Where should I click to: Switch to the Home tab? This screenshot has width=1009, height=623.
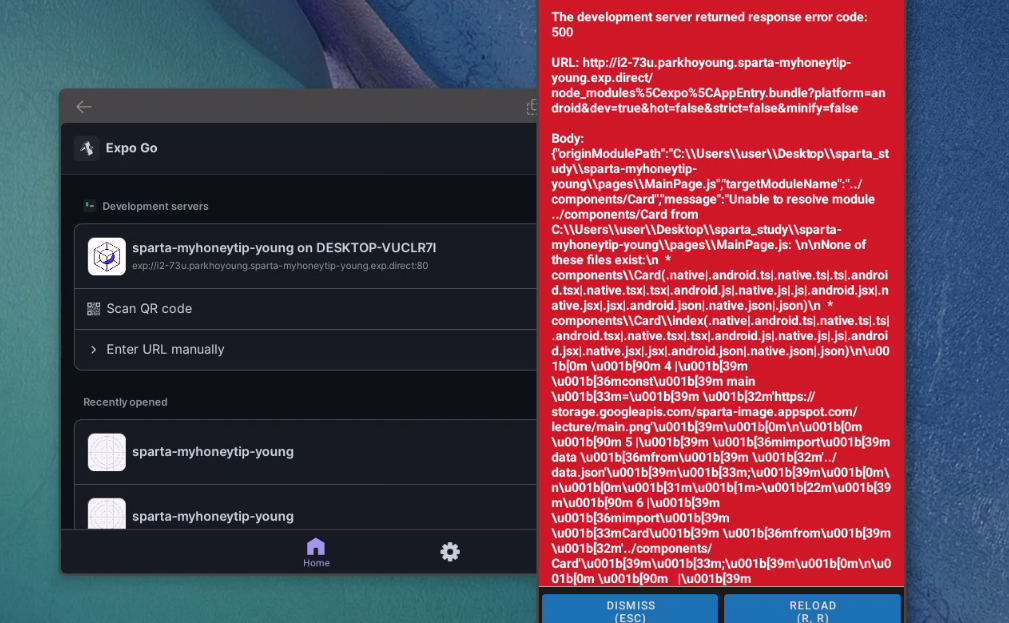pyautogui.click(x=316, y=552)
